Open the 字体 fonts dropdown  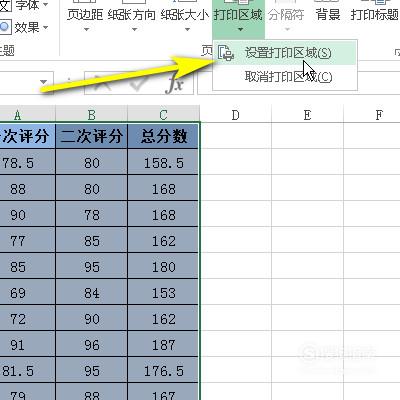[25, 5]
